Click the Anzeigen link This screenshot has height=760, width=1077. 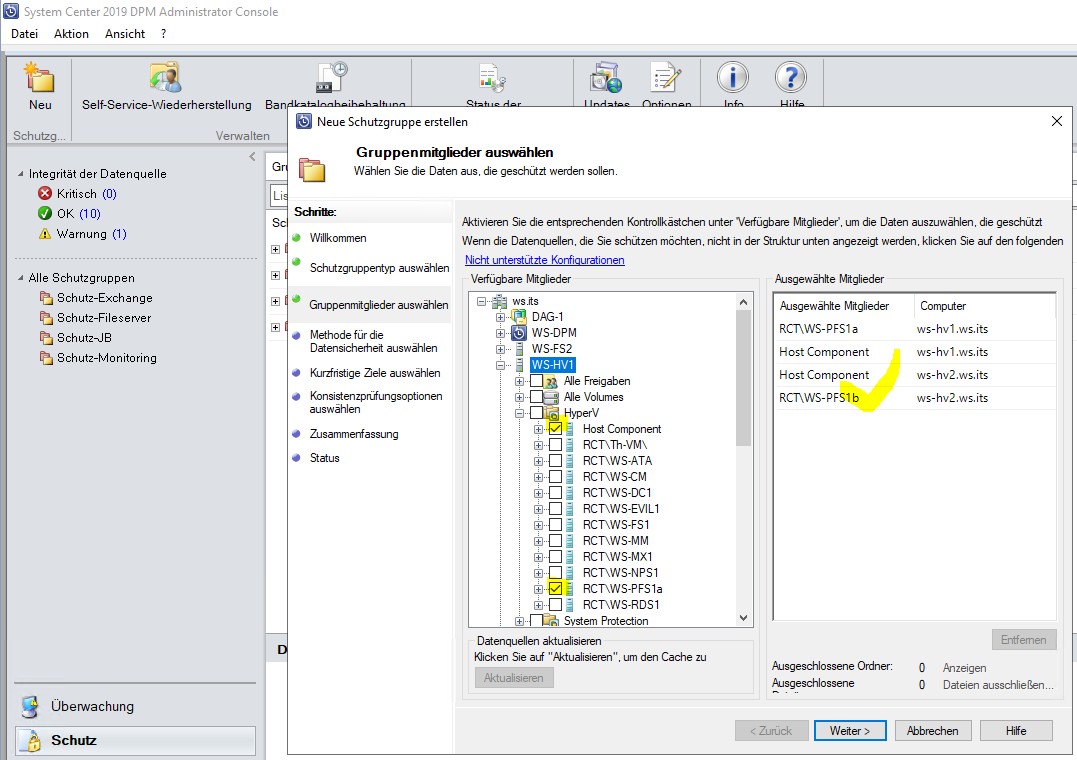(x=964, y=668)
